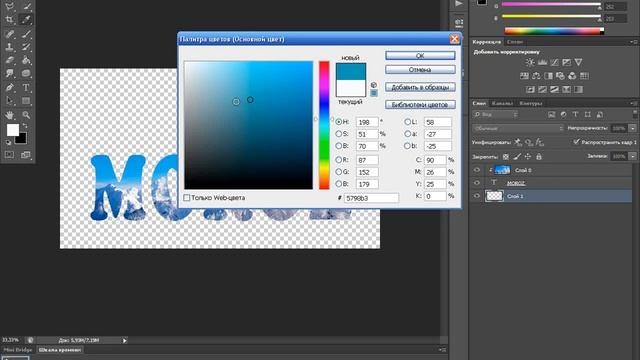Add Brightness/Contrast adjustment (sun icon)
The height and width of the screenshot is (360, 640).
[530, 62]
